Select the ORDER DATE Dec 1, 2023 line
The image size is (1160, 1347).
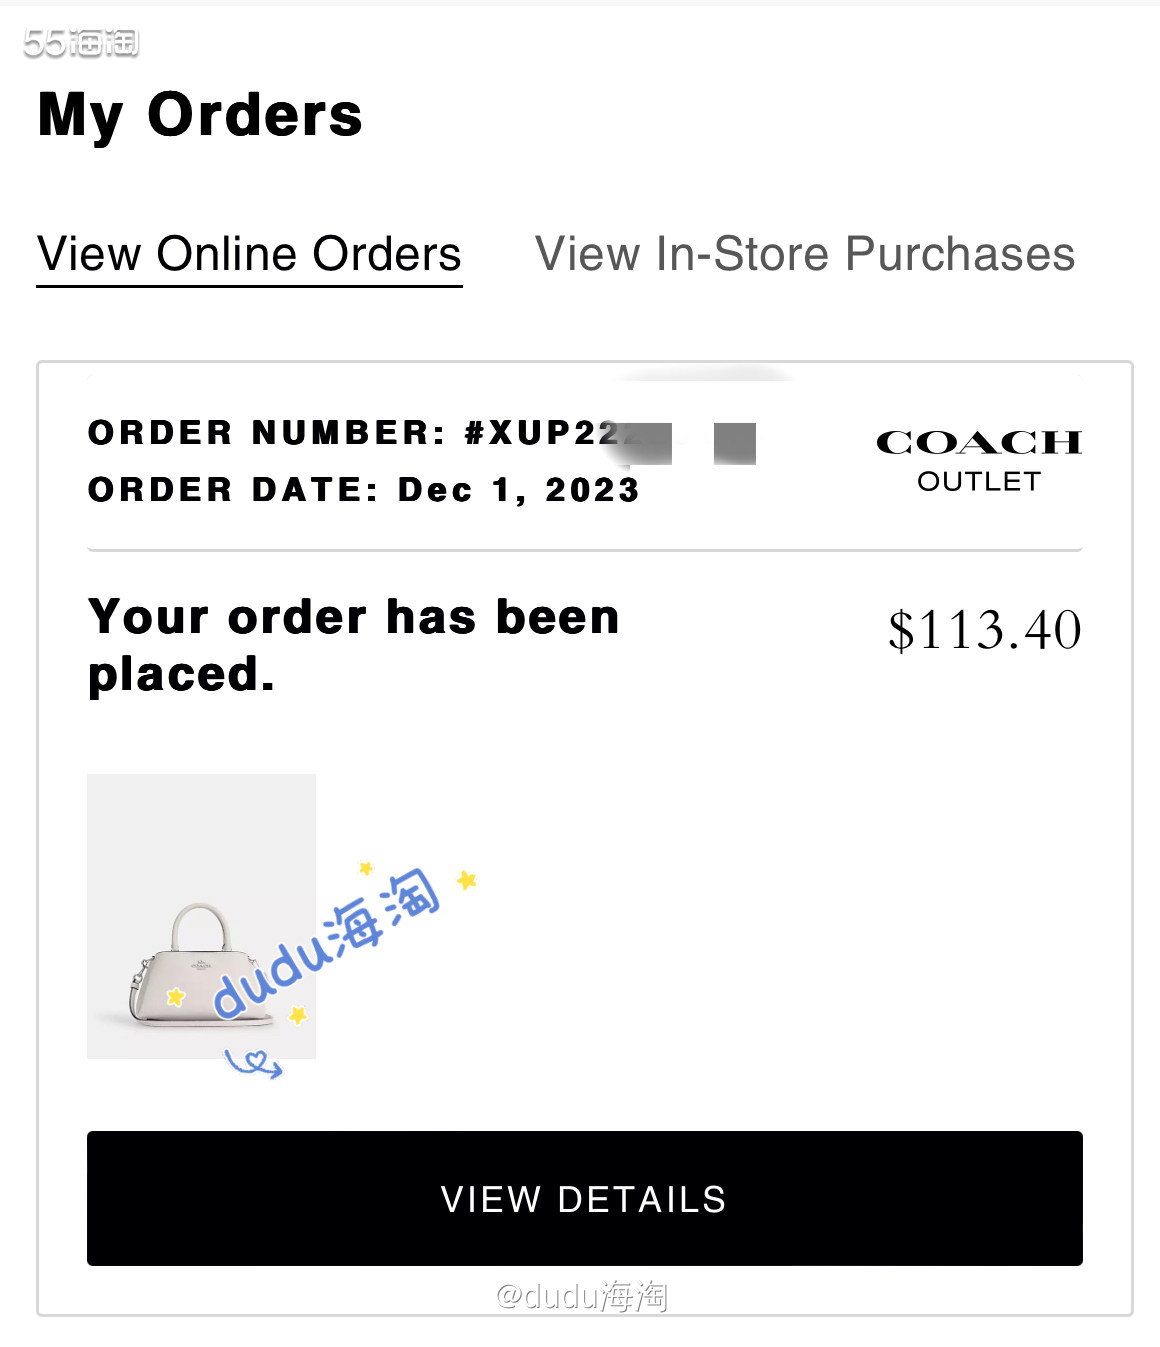(364, 490)
